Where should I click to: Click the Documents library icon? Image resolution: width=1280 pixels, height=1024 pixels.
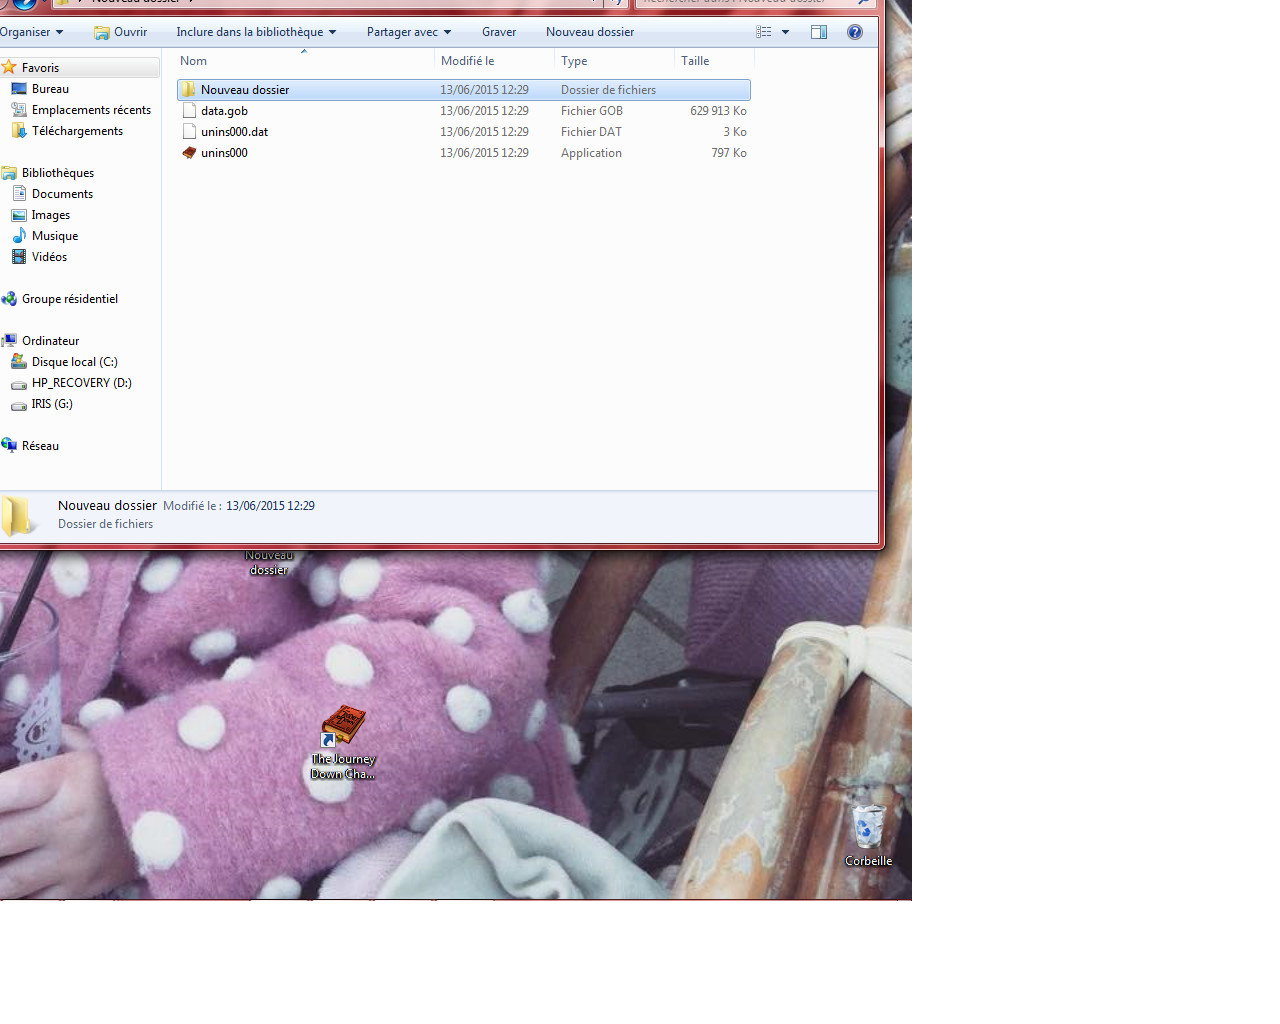(19, 194)
